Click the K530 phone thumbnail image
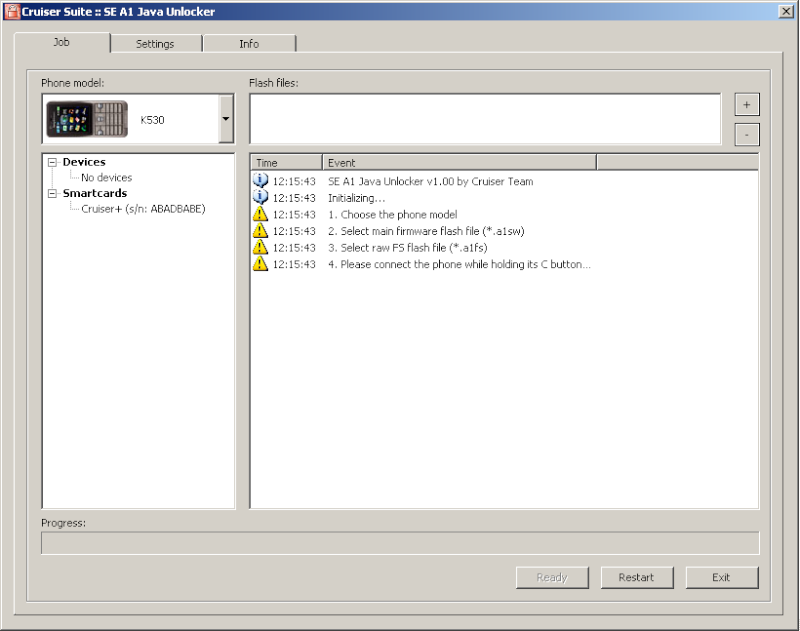This screenshot has height=631, width=800. pos(87,119)
